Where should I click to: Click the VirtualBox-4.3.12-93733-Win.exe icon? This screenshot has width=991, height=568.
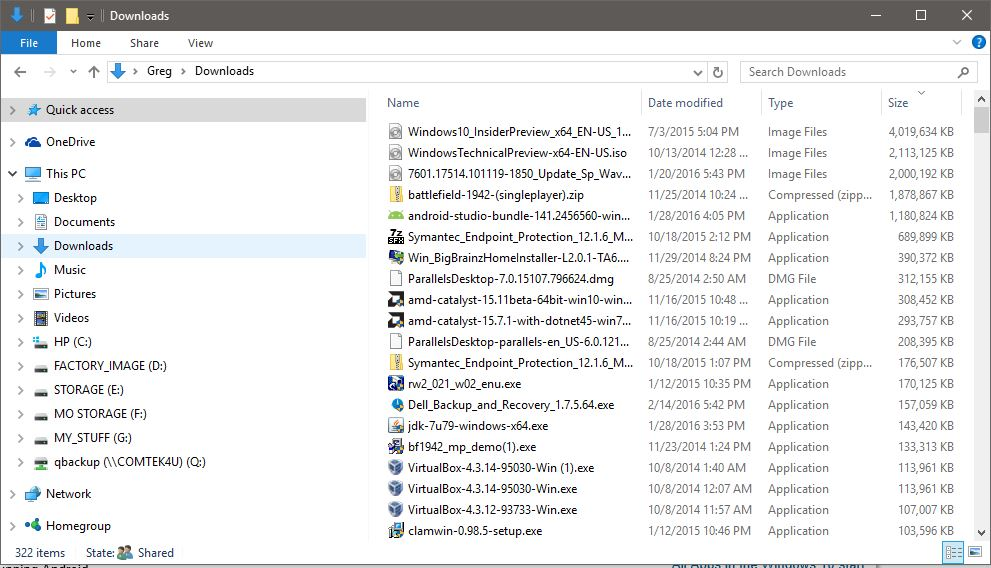[x=396, y=510]
